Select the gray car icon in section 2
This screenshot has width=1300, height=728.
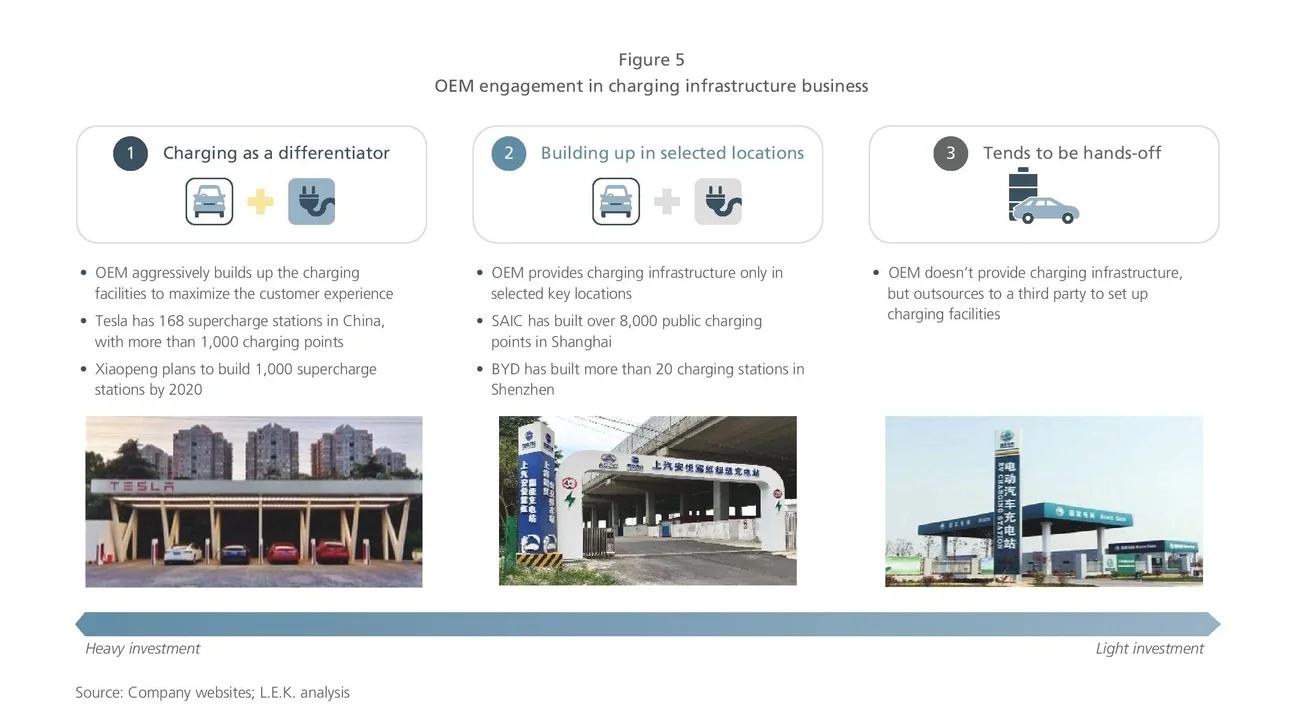tap(616, 201)
